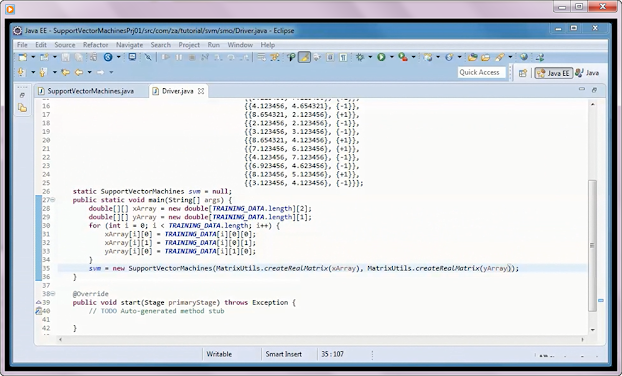622x376 pixels.
Task: Click the Run with red toolbox icon
Action: [x=403, y=57]
